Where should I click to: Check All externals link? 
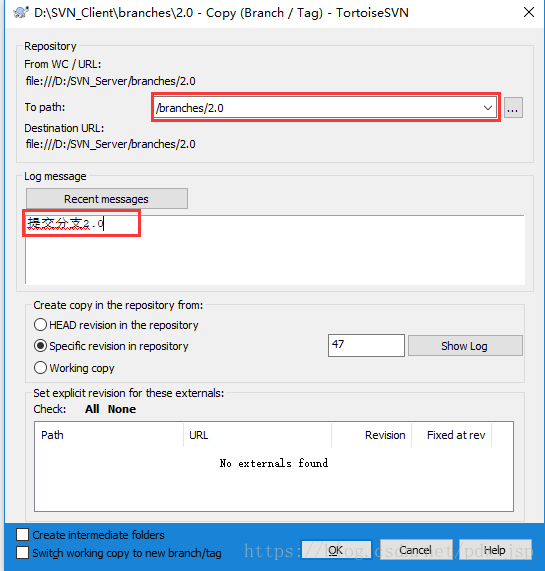92,409
